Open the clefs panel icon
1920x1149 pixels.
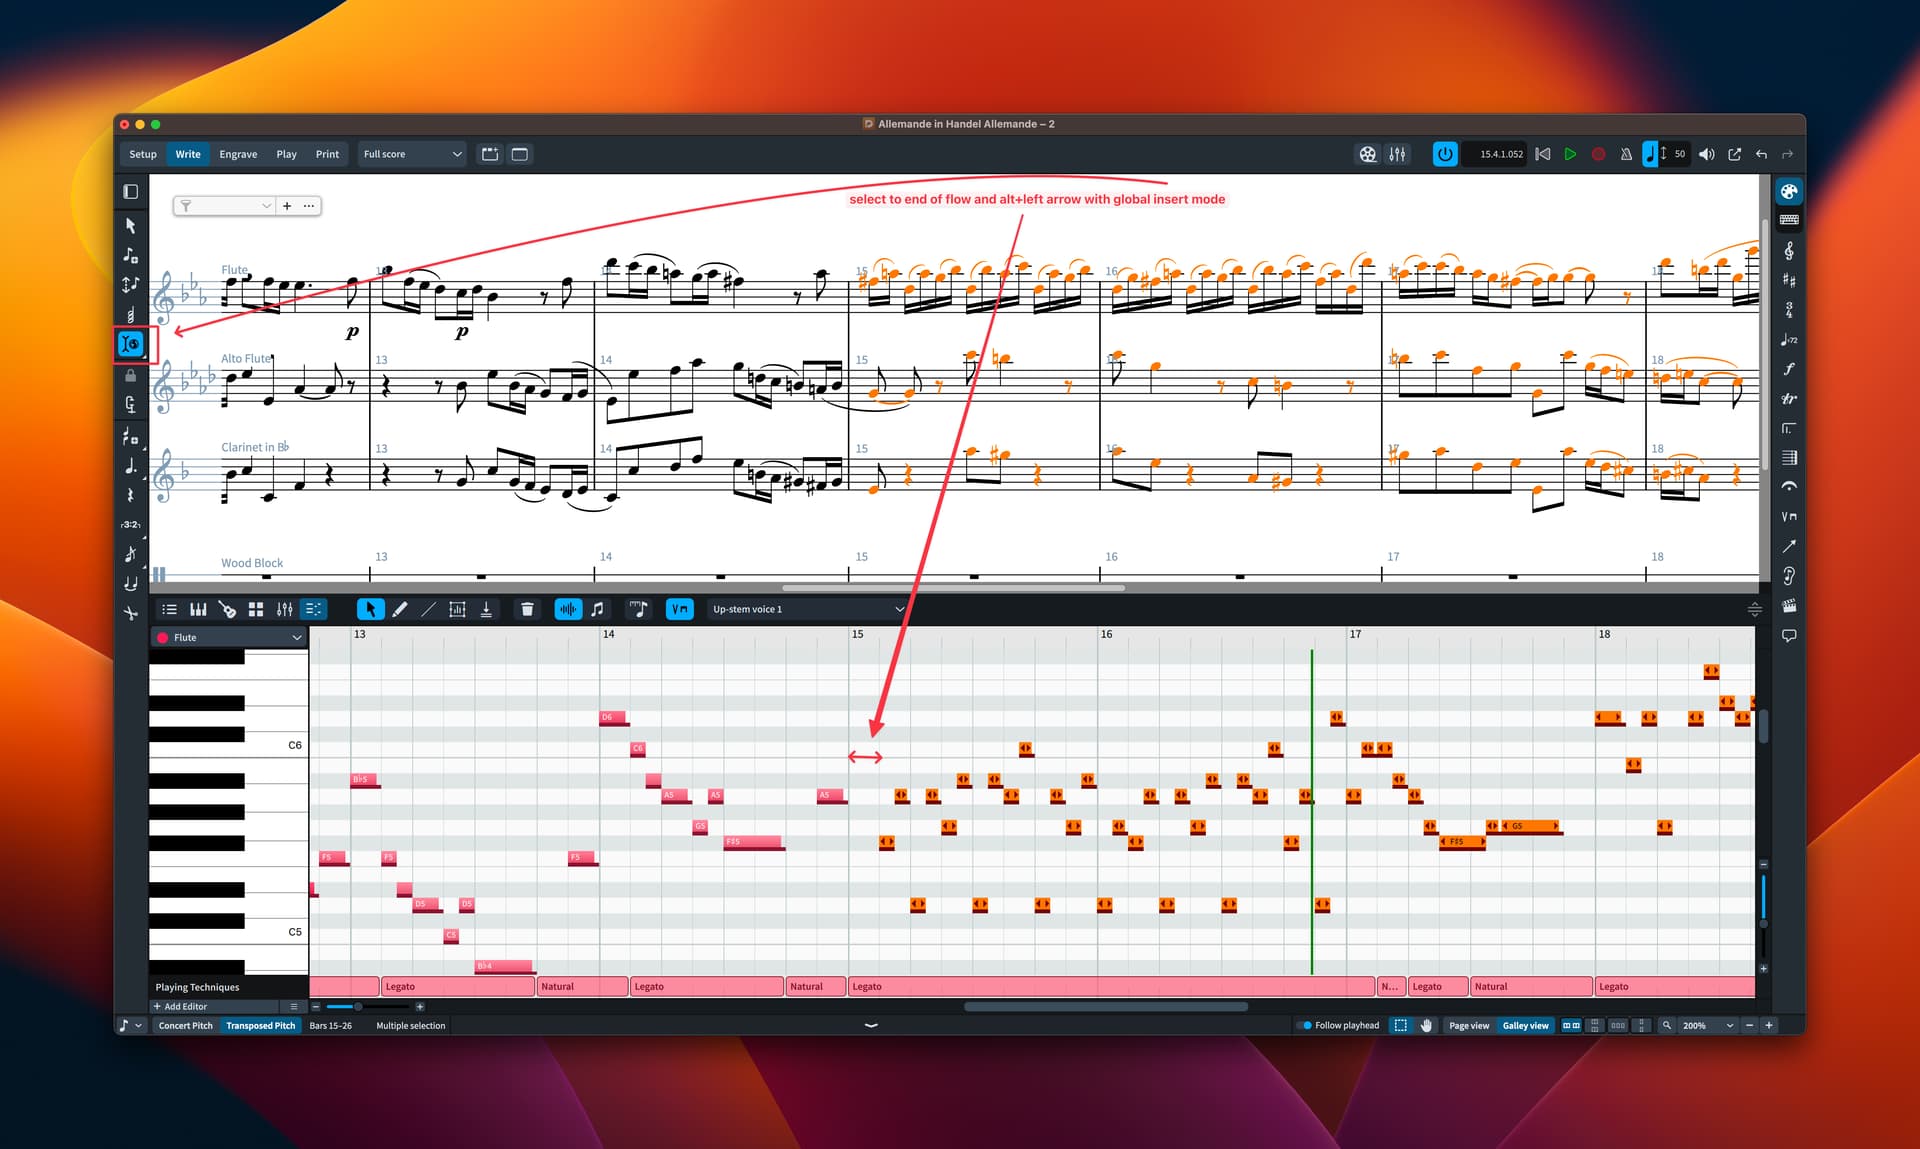point(1789,250)
